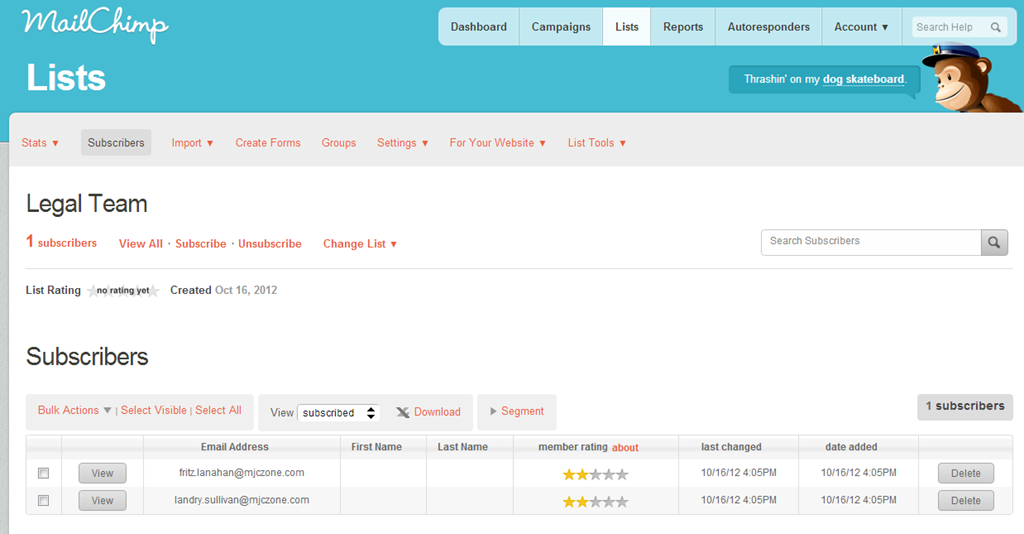Click the member rating stars for landry.sullivan
The image size is (1024, 534).
(x=595, y=501)
